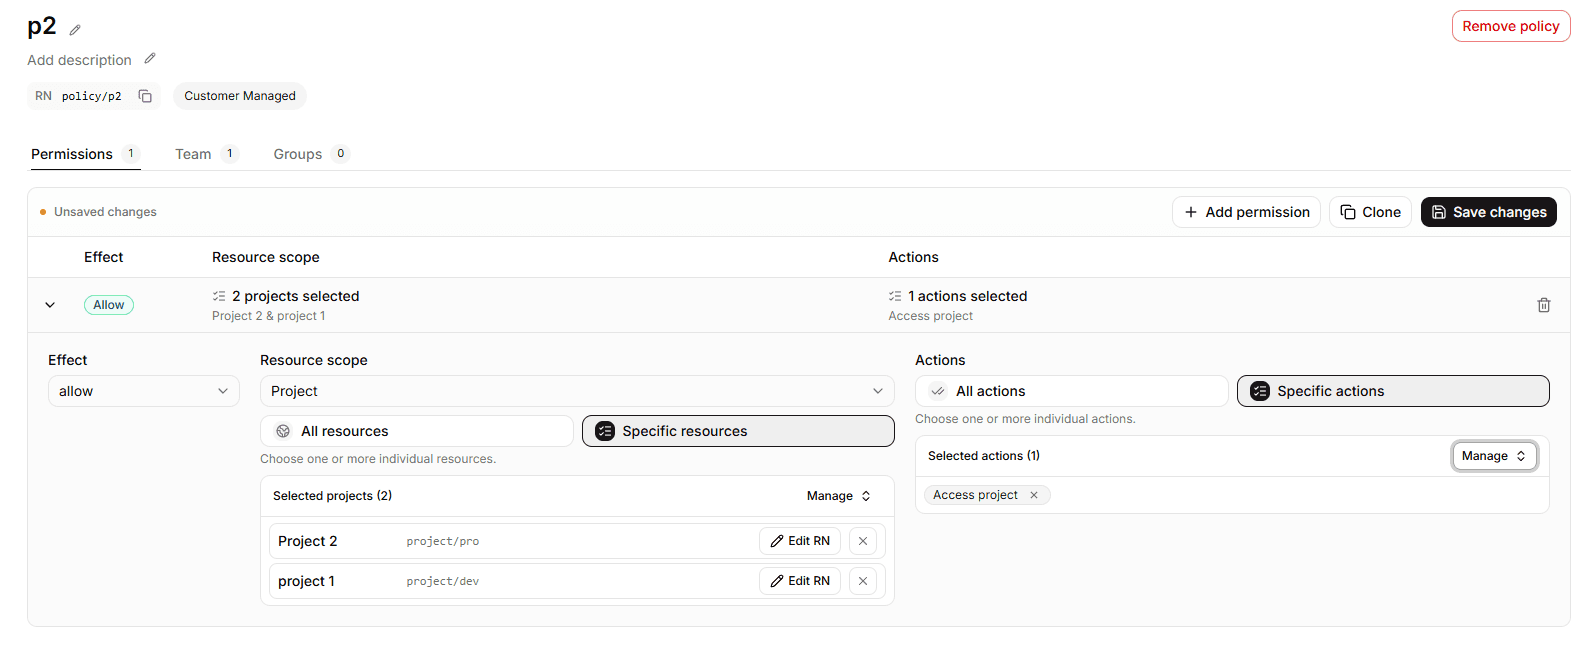The image size is (1595, 649).
Task: Open the Resource scope Project dropdown
Action: coord(577,391)
